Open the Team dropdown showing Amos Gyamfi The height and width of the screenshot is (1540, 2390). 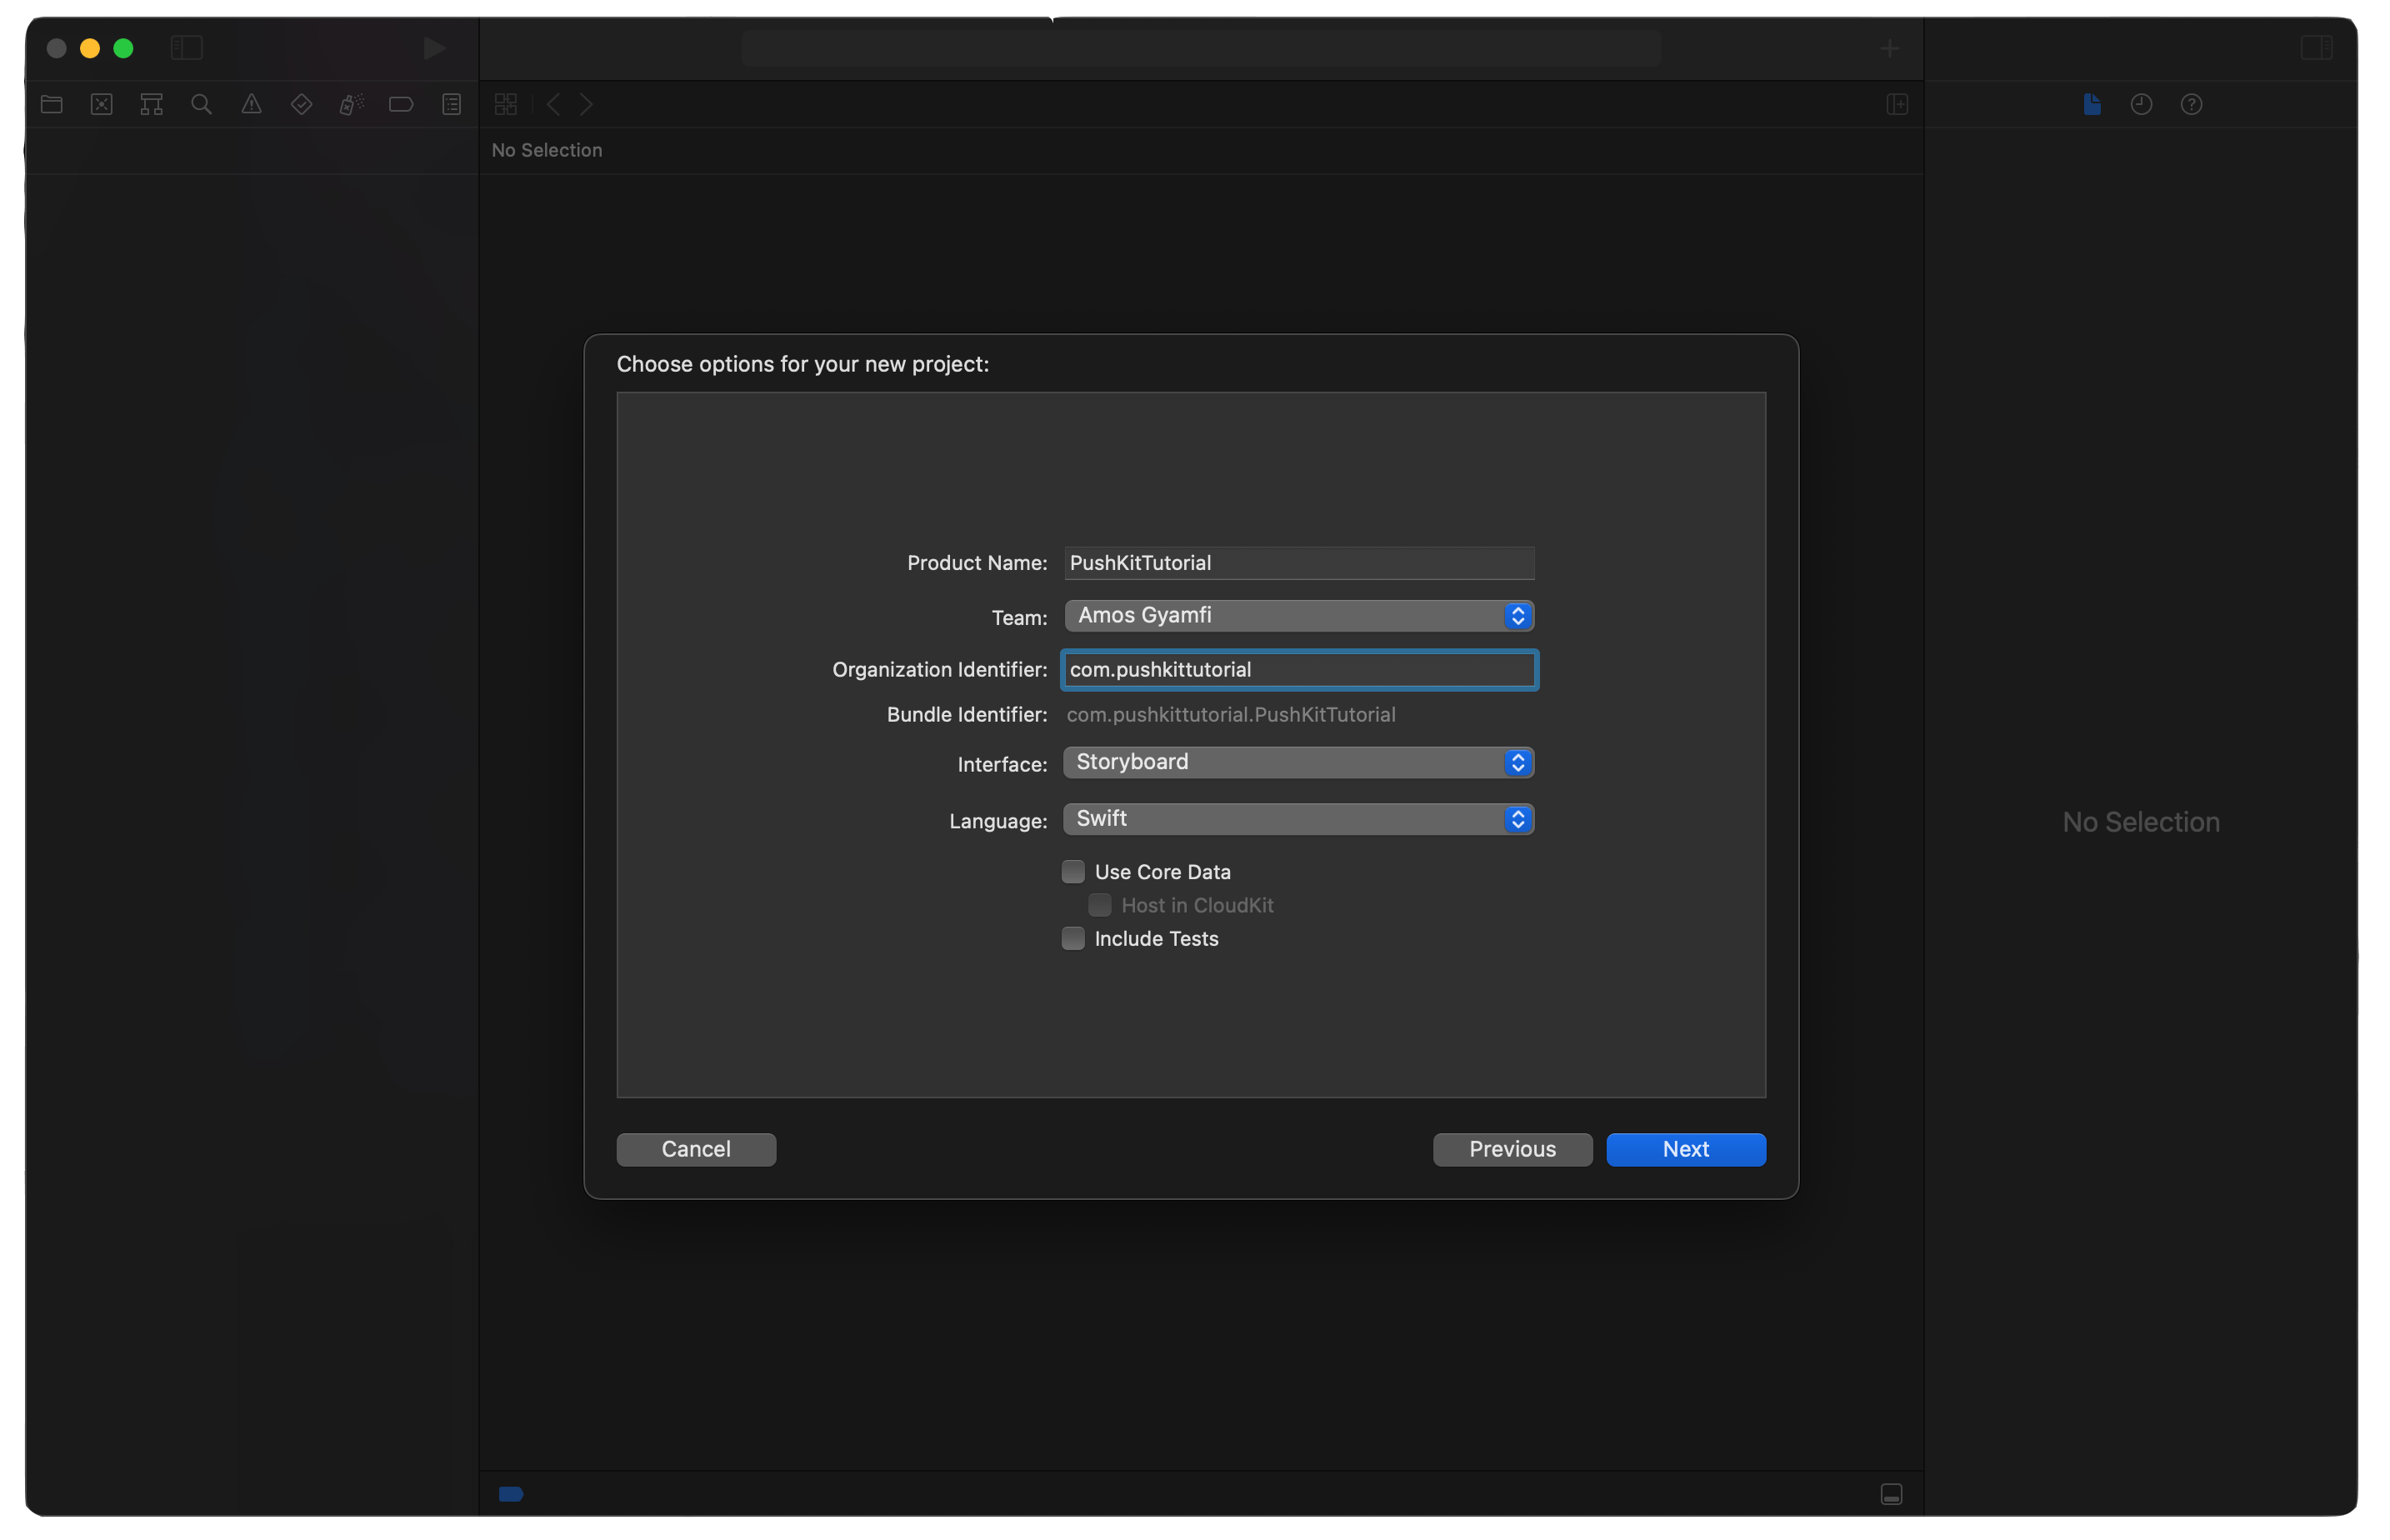[x=1299, y=615]
